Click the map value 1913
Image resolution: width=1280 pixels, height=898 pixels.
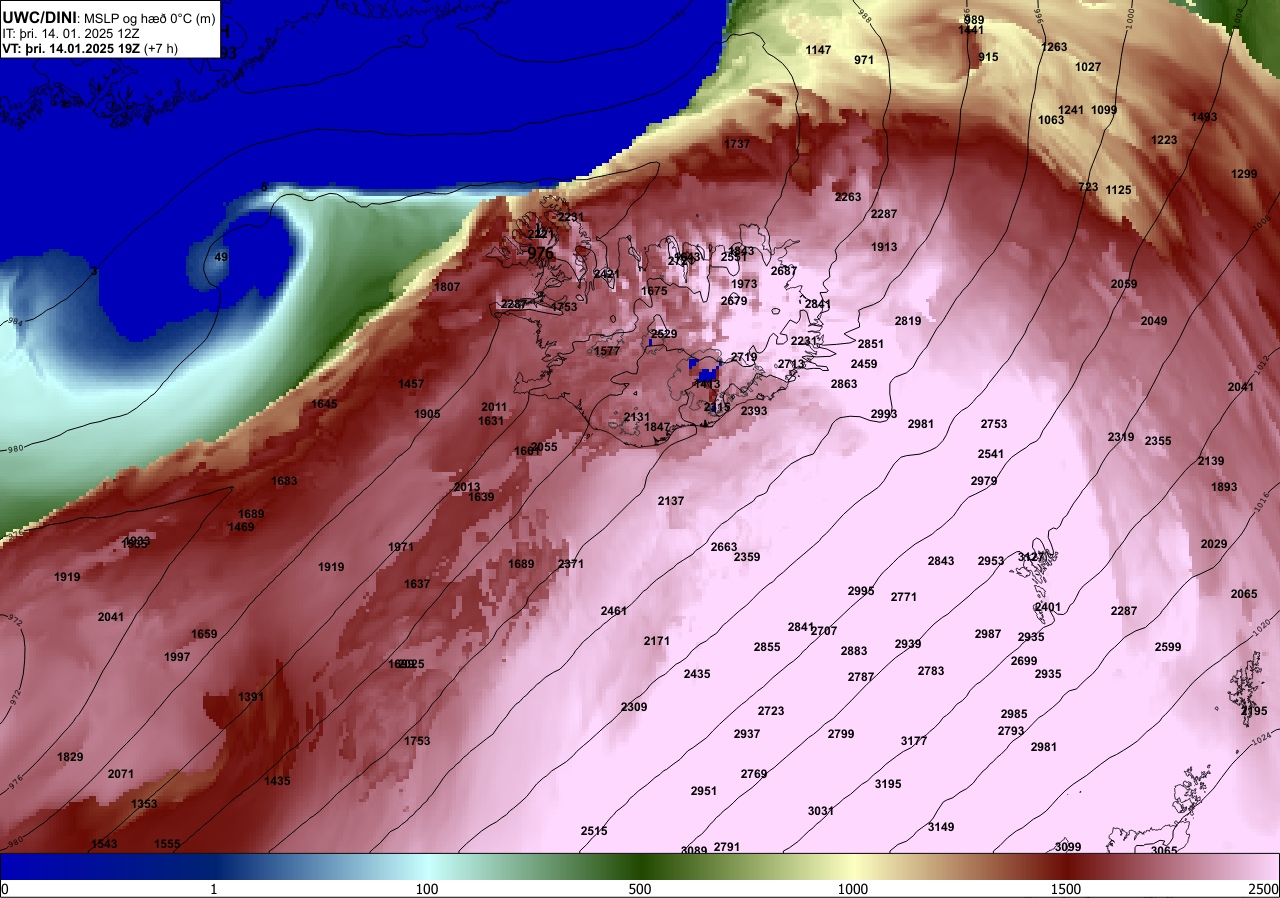coord(884,247)
